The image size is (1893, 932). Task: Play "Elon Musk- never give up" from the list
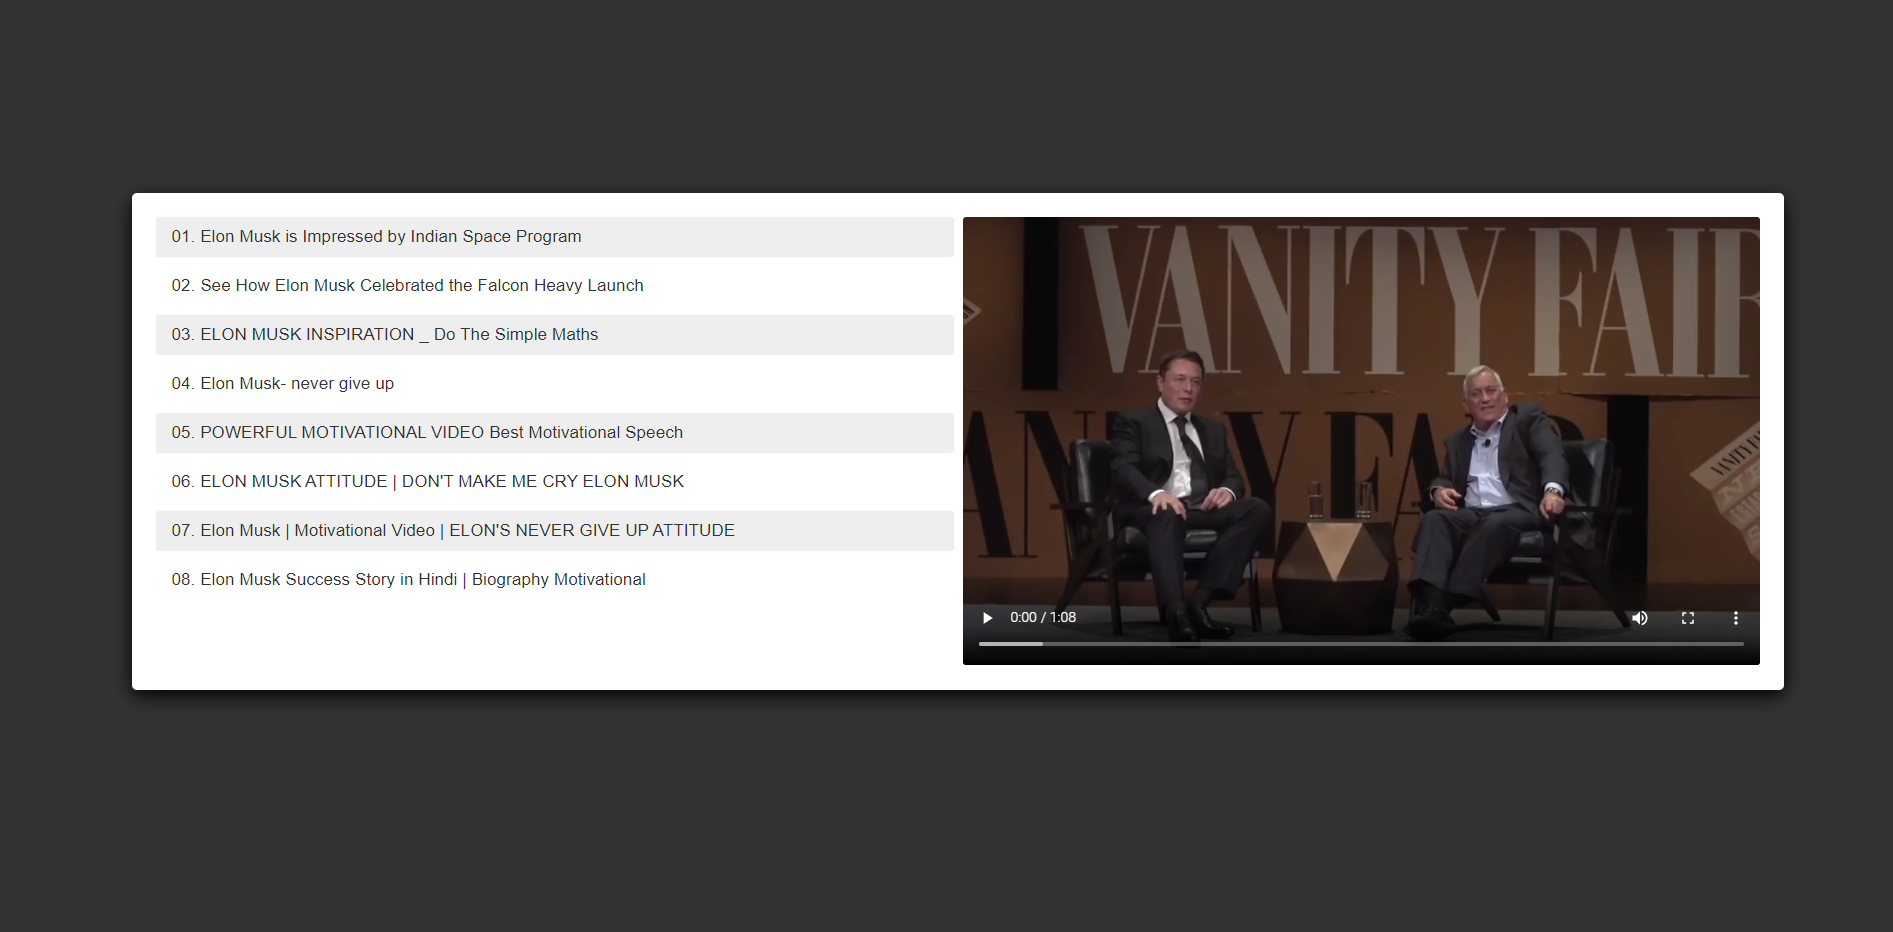coord(296,384)
